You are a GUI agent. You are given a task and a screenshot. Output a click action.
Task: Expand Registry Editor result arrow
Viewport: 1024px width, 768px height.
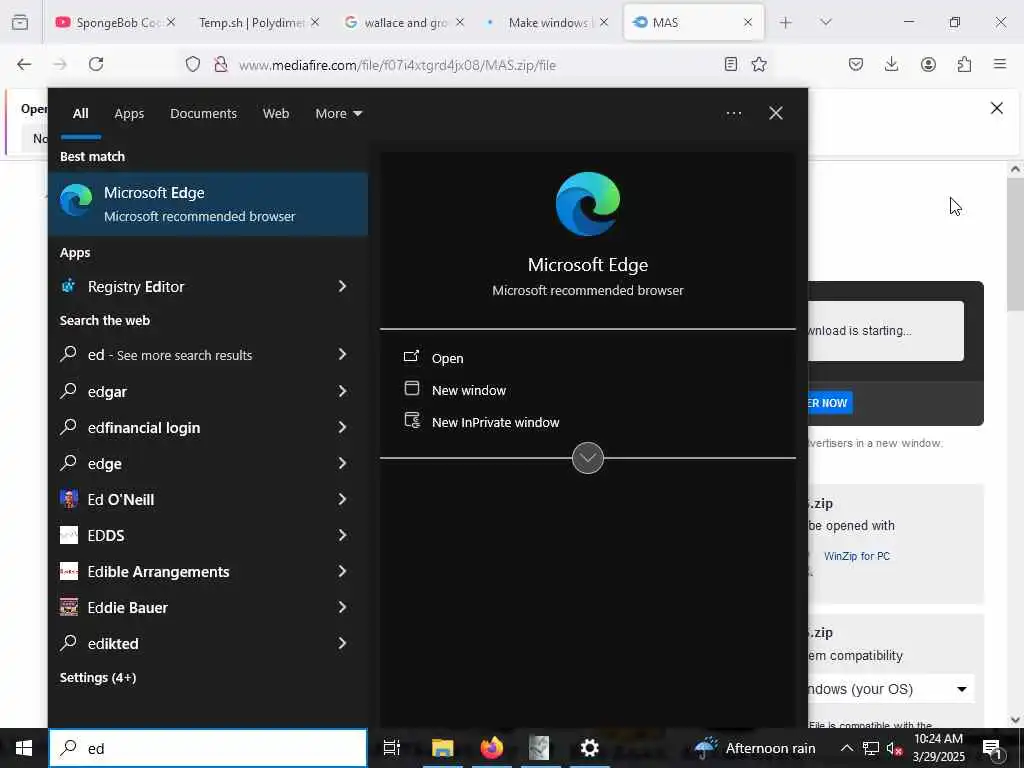coord(342,286)
